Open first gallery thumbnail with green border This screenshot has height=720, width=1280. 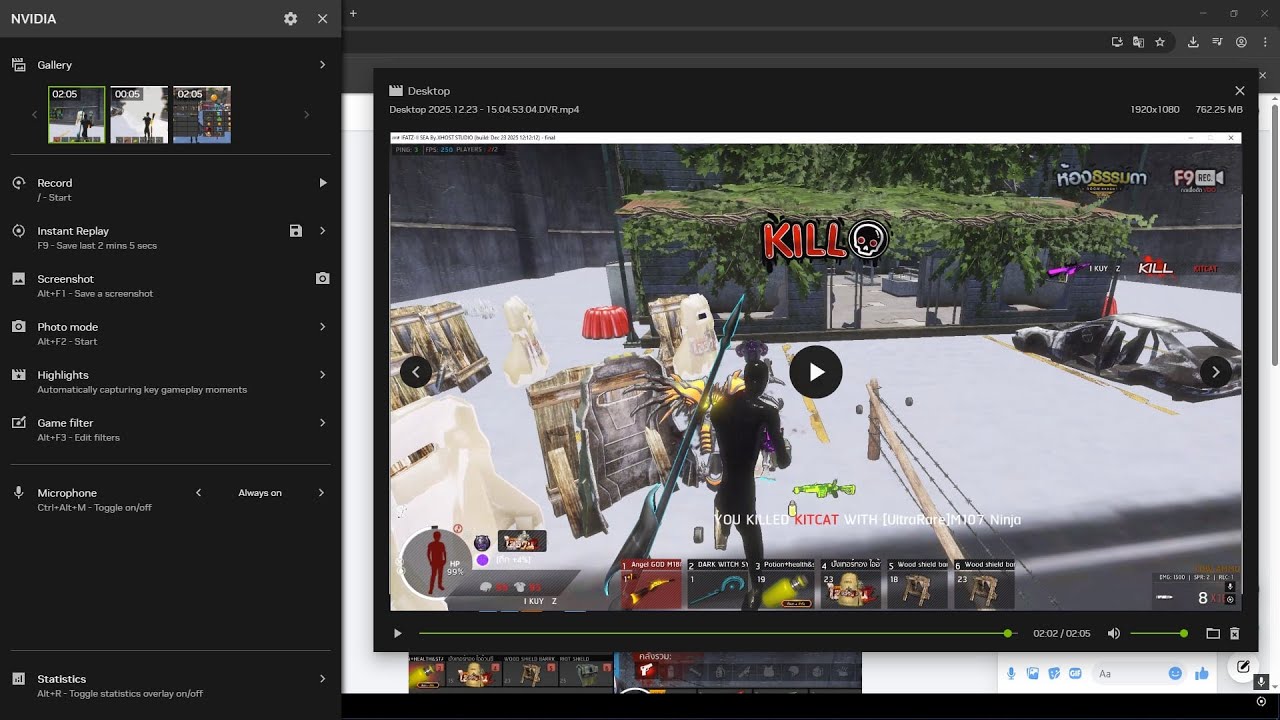pyautogui.click(x=77, y=114)
